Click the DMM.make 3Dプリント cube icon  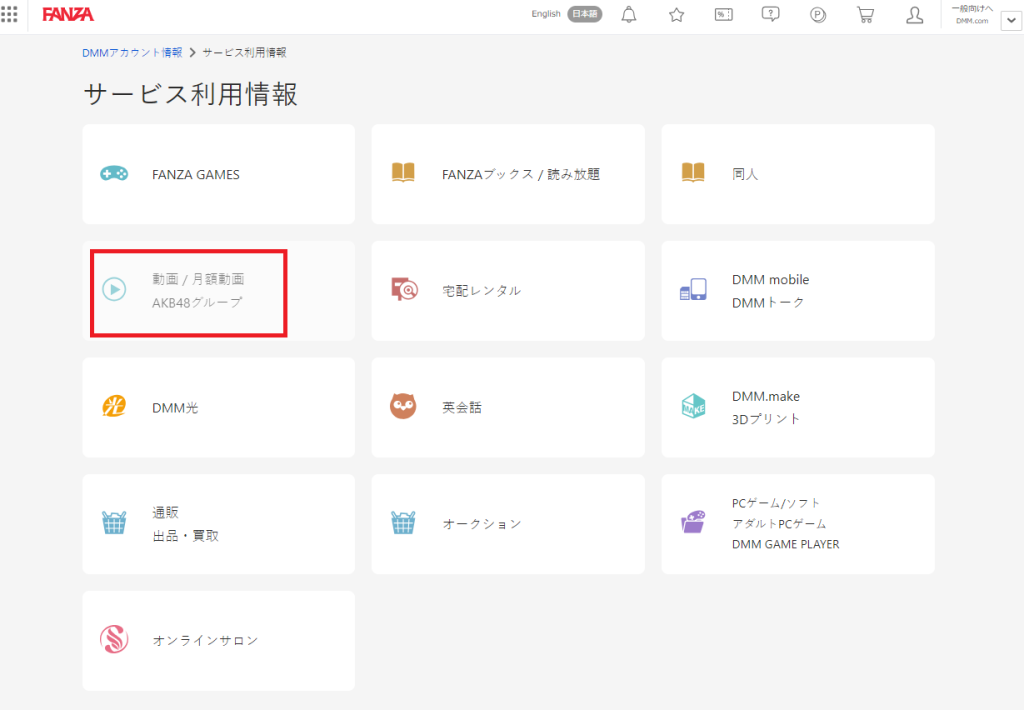click(x=693, y=407)
